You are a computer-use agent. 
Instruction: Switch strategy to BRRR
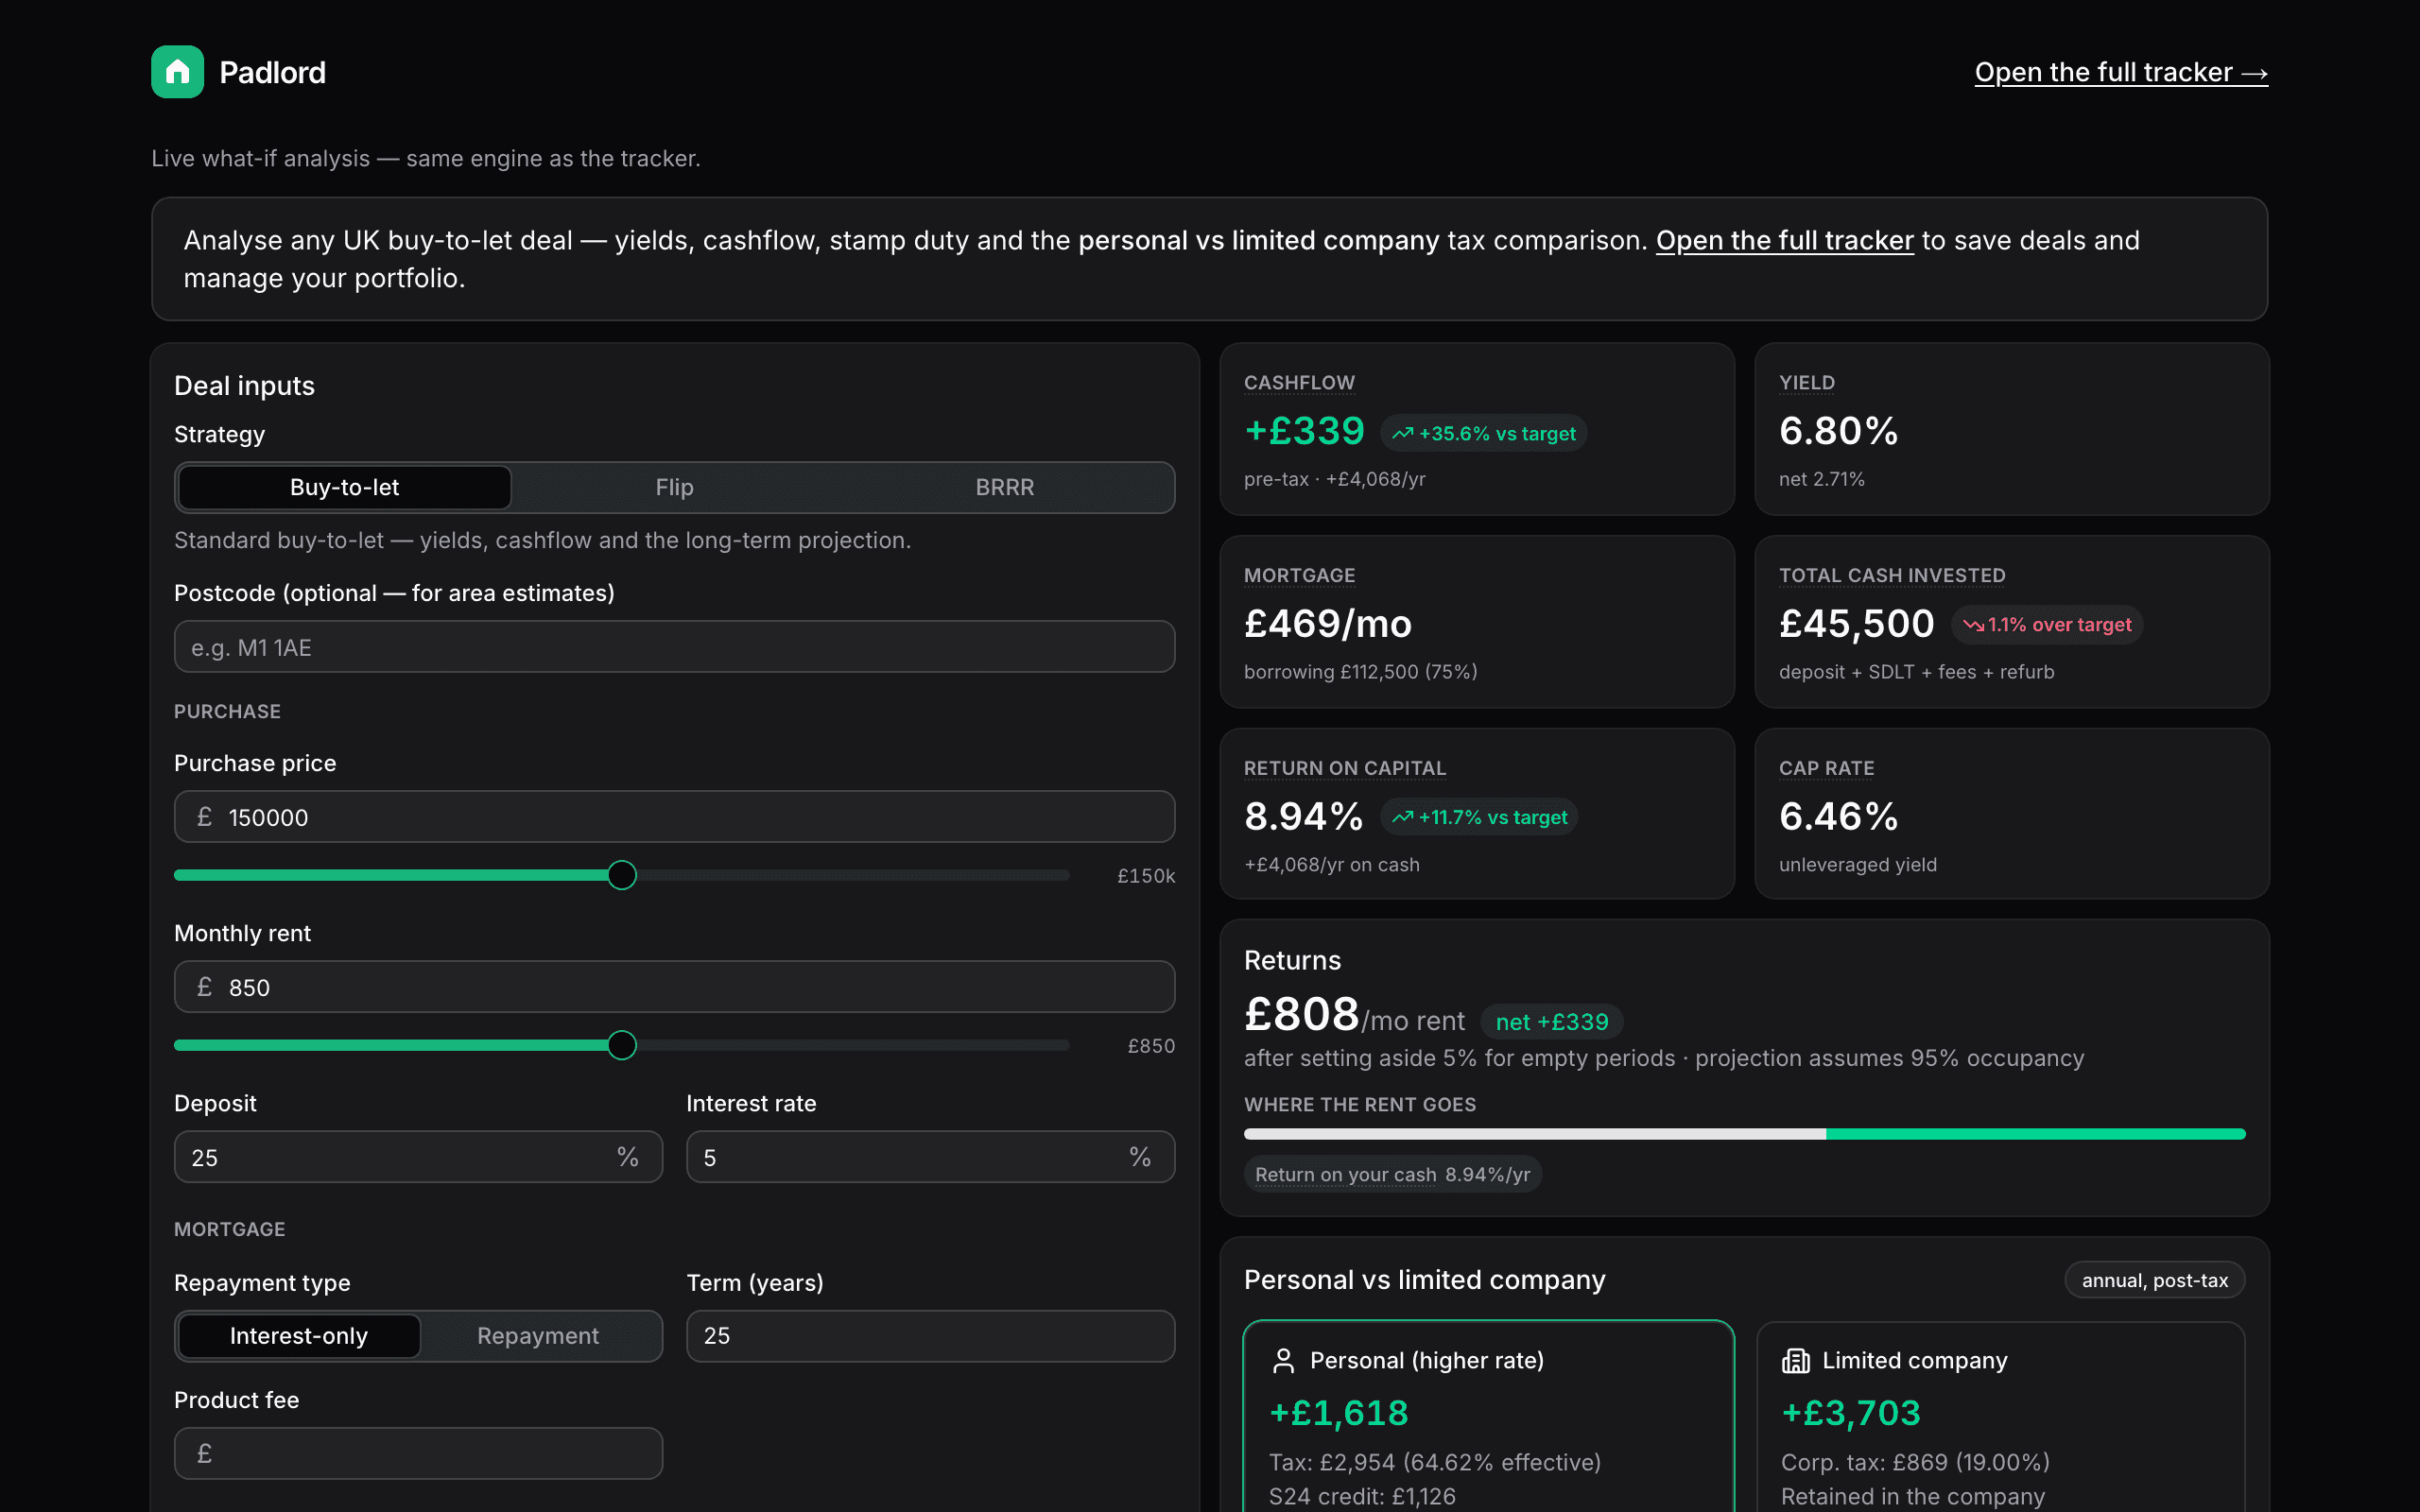point(1005,487)
